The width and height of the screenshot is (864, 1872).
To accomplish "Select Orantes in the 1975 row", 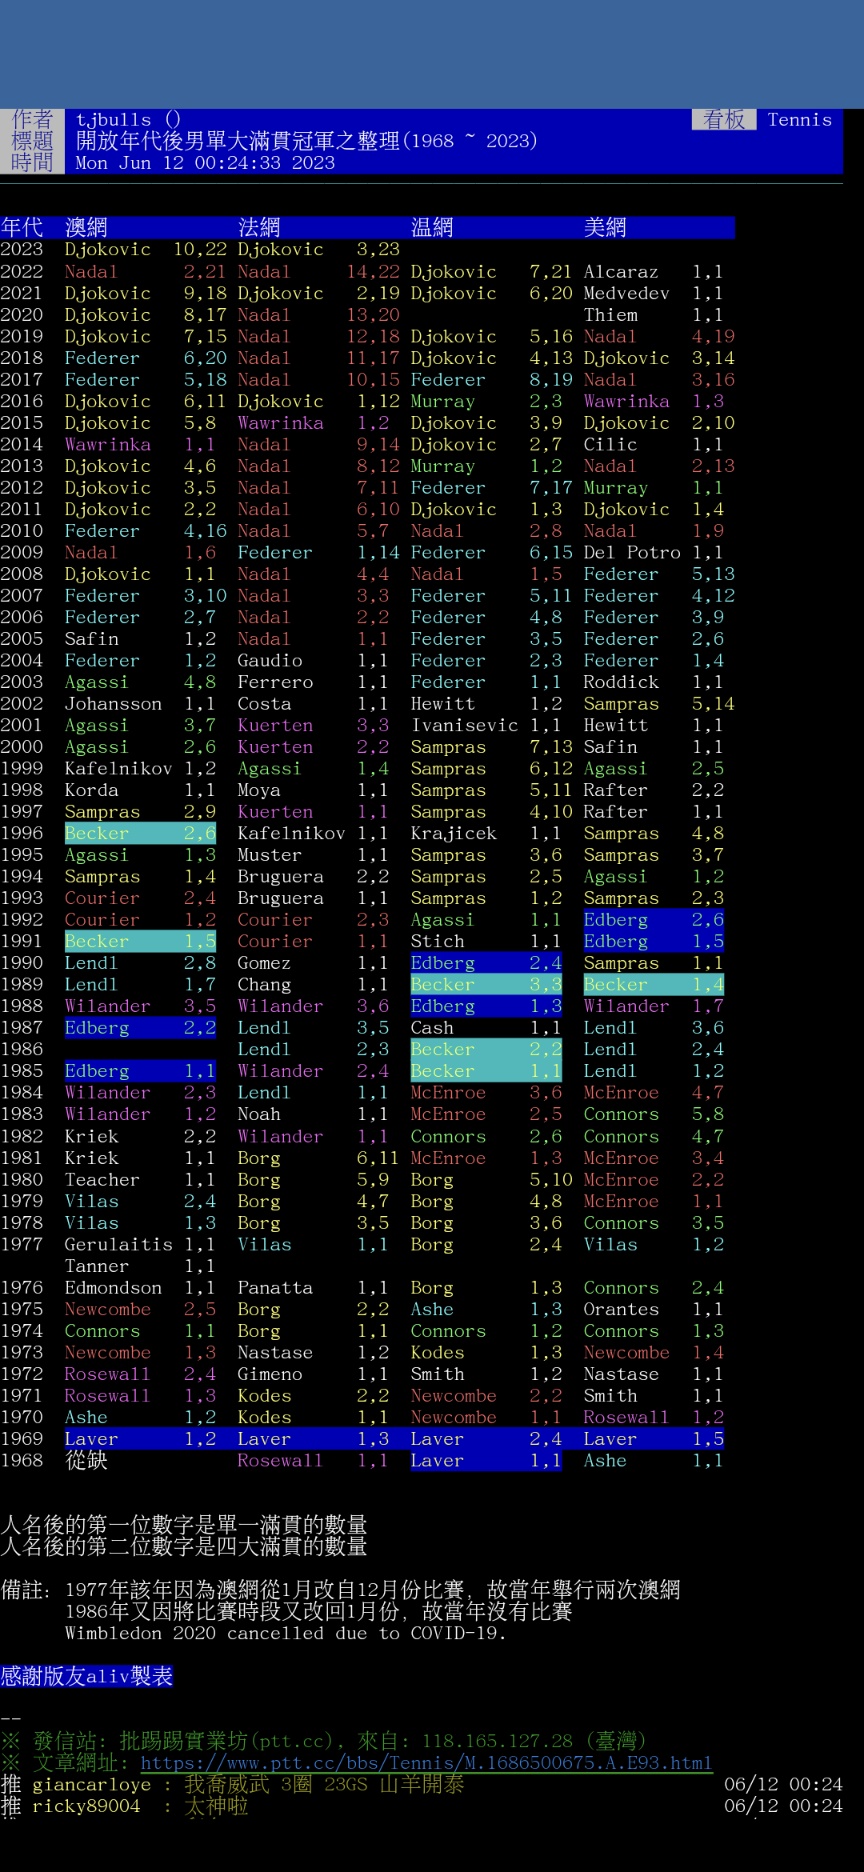I will click(621, 1309).
